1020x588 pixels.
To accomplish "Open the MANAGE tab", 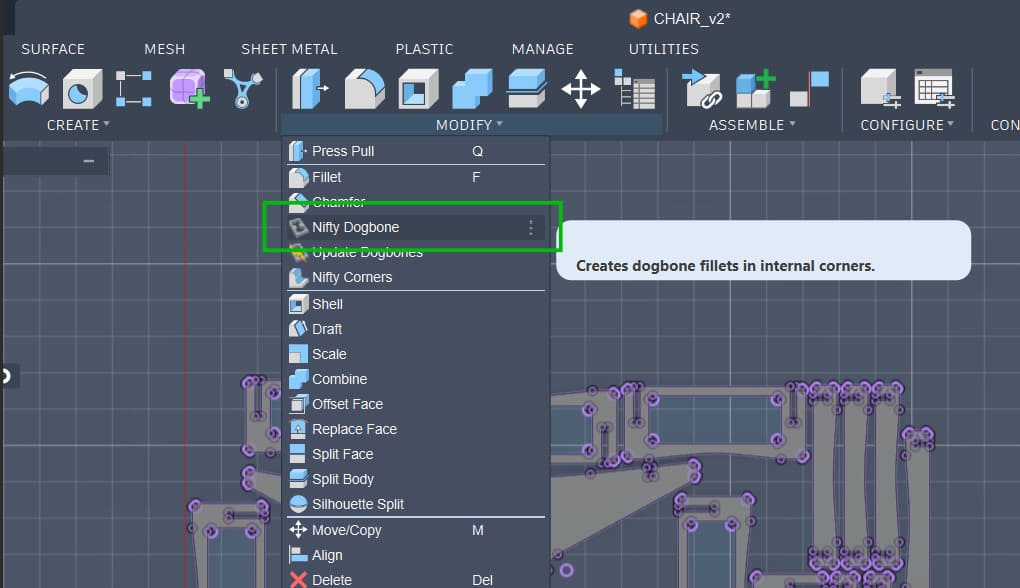I will pyautogui.click(x=543, y=49).
